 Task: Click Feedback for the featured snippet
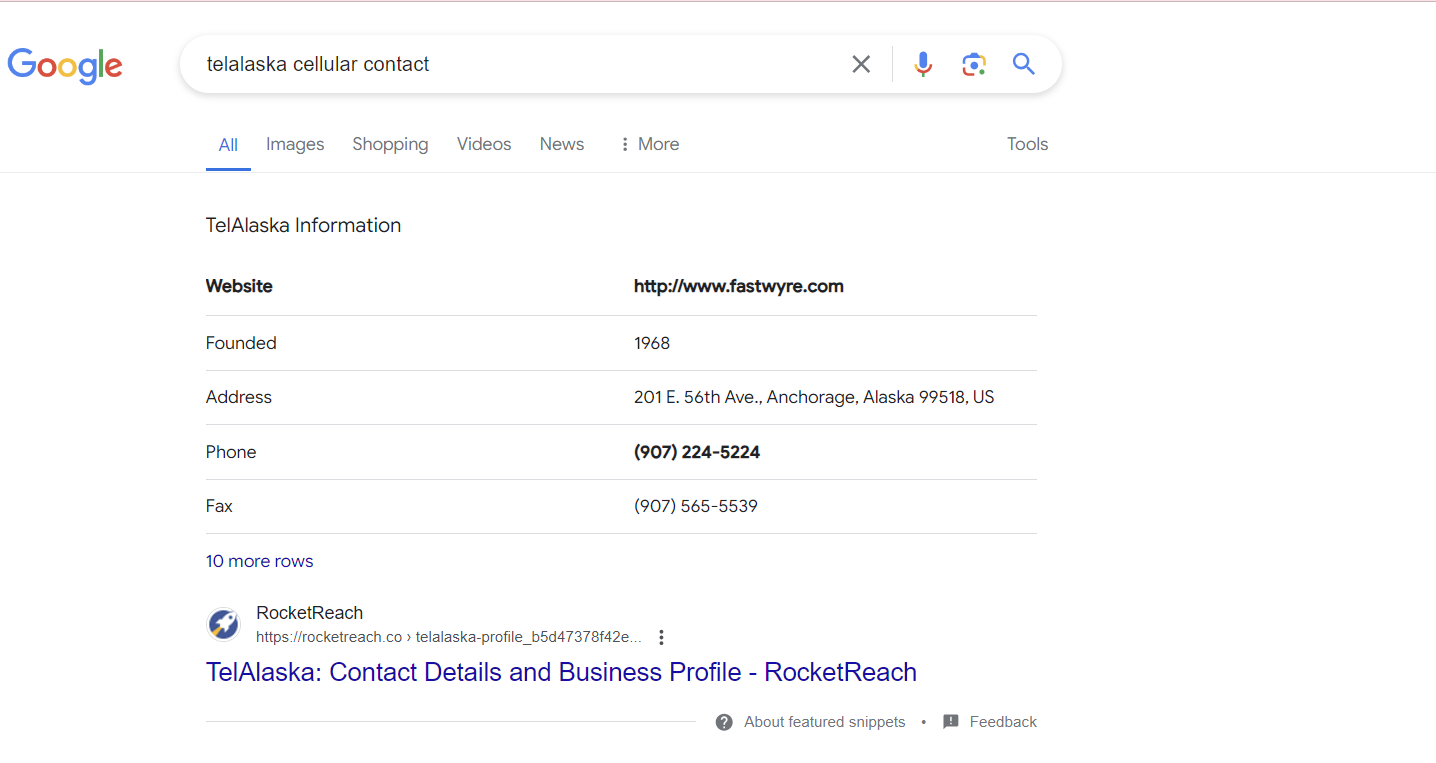tap(1002, 721)
